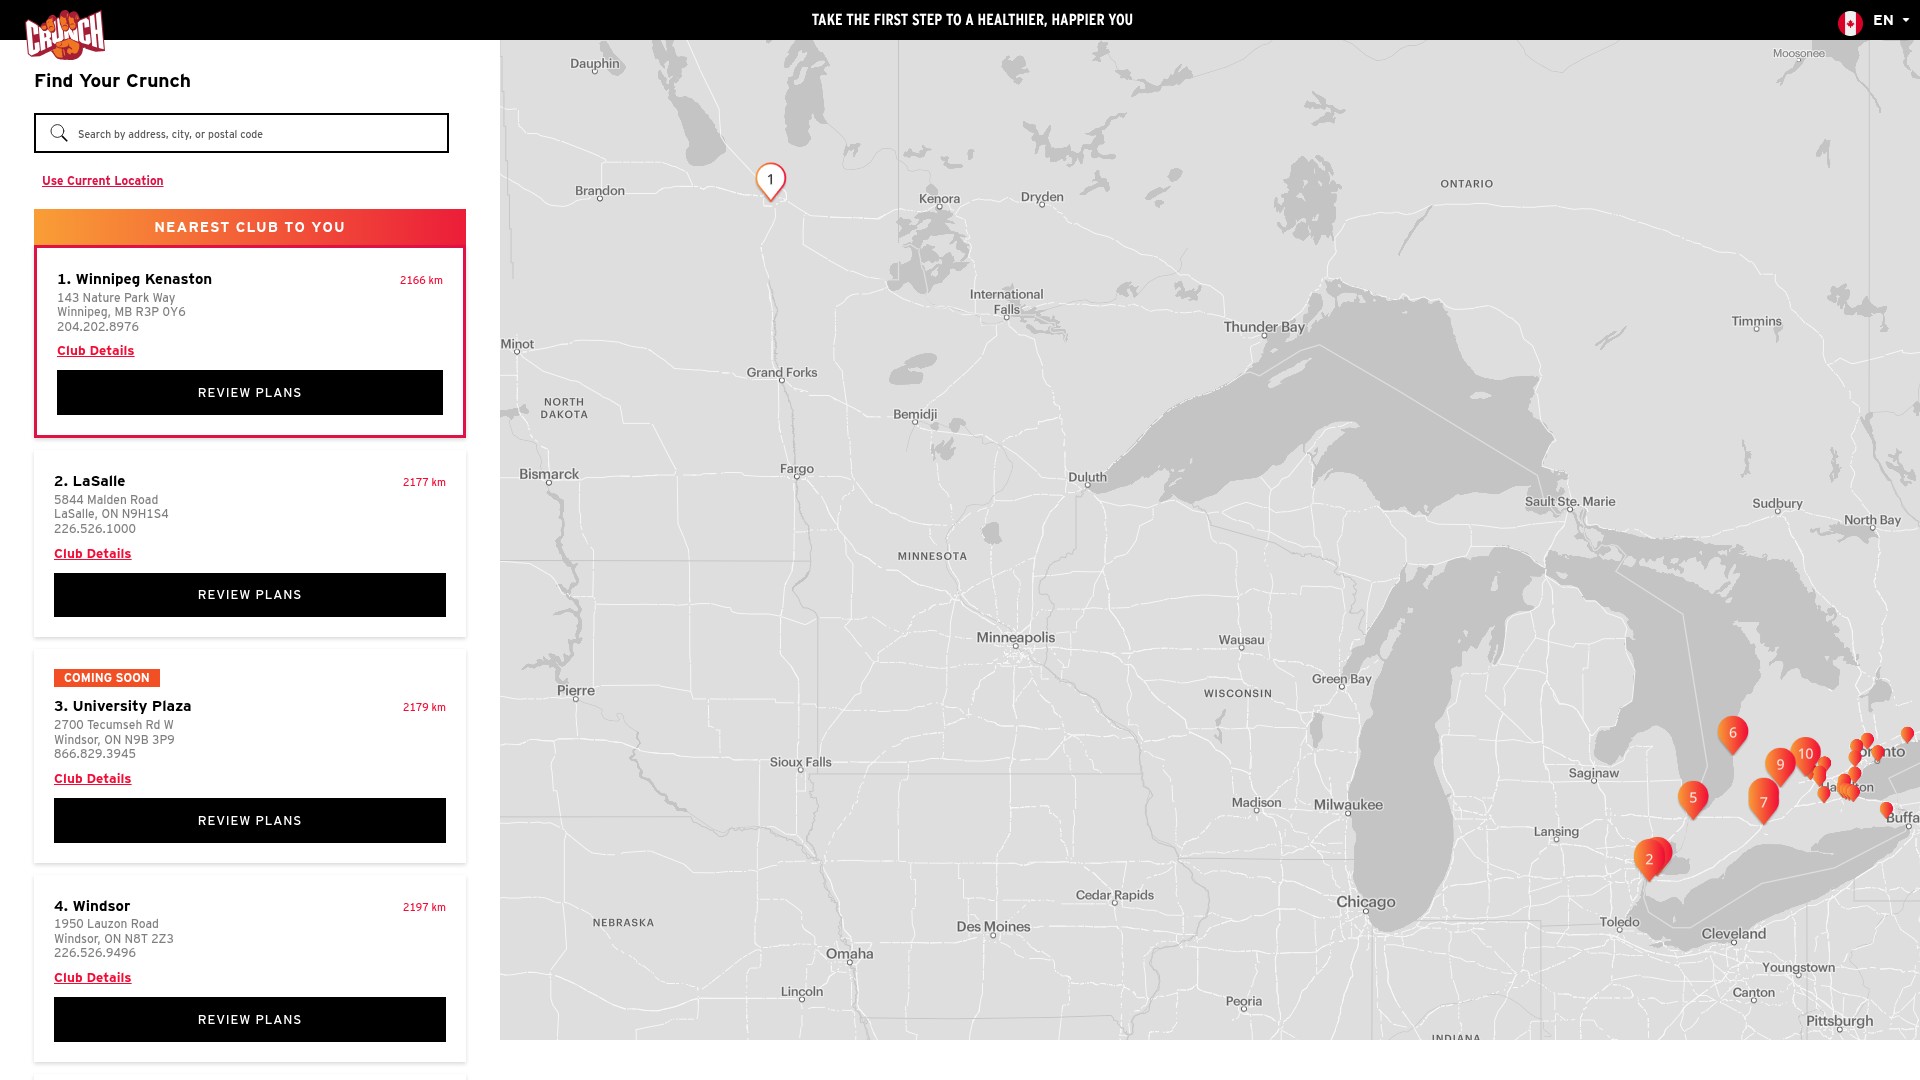Select map pin number 2

click(x=1649, y=860)
